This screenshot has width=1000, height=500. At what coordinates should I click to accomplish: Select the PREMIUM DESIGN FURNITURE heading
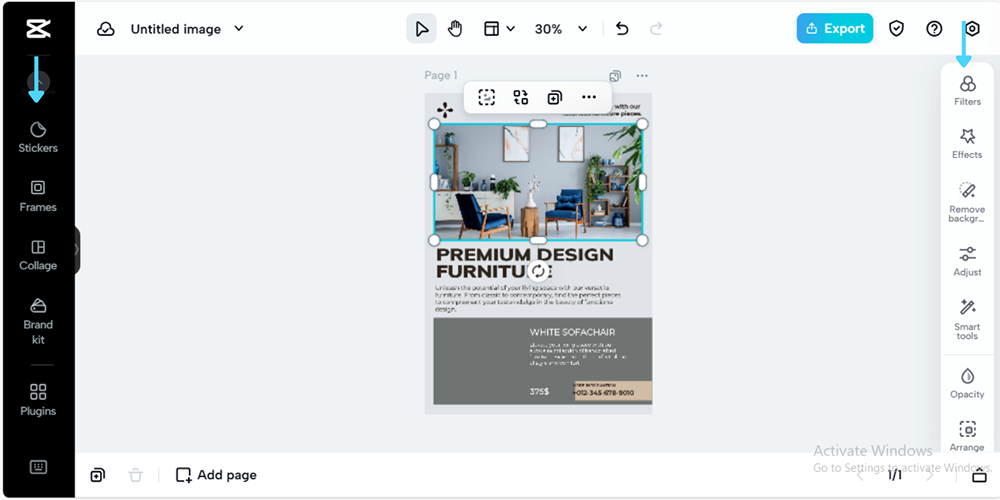(524, 263)
